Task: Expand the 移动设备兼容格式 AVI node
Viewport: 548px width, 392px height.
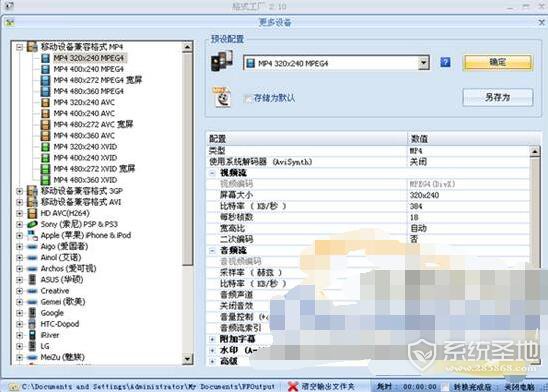Action: pos(20,202)
